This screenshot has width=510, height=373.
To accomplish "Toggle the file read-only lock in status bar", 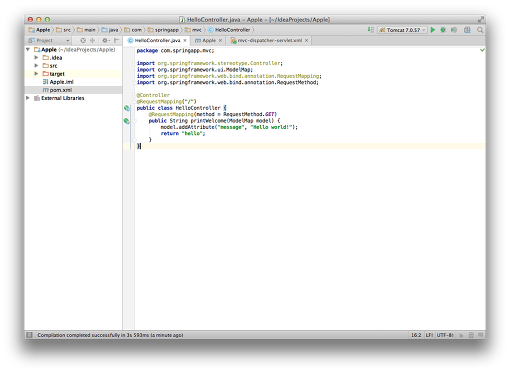I will tap(461, 335).
